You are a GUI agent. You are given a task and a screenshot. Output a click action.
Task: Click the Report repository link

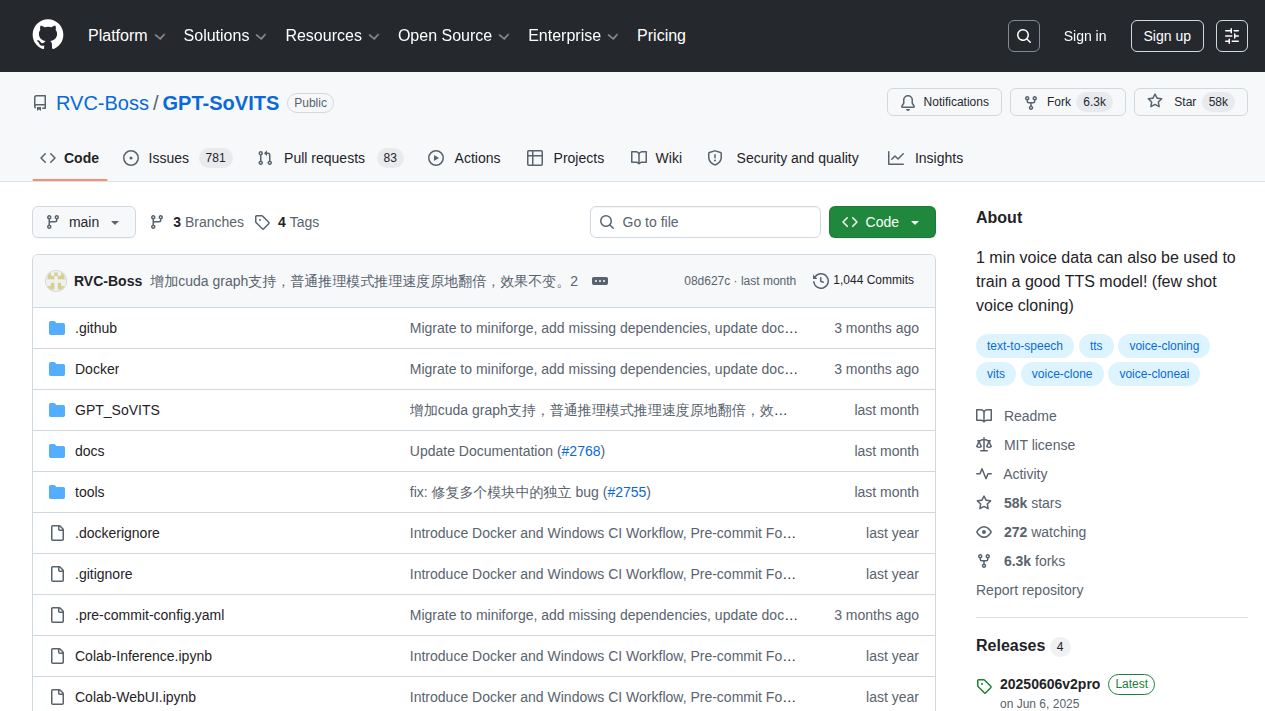(x=1029, y=590)
